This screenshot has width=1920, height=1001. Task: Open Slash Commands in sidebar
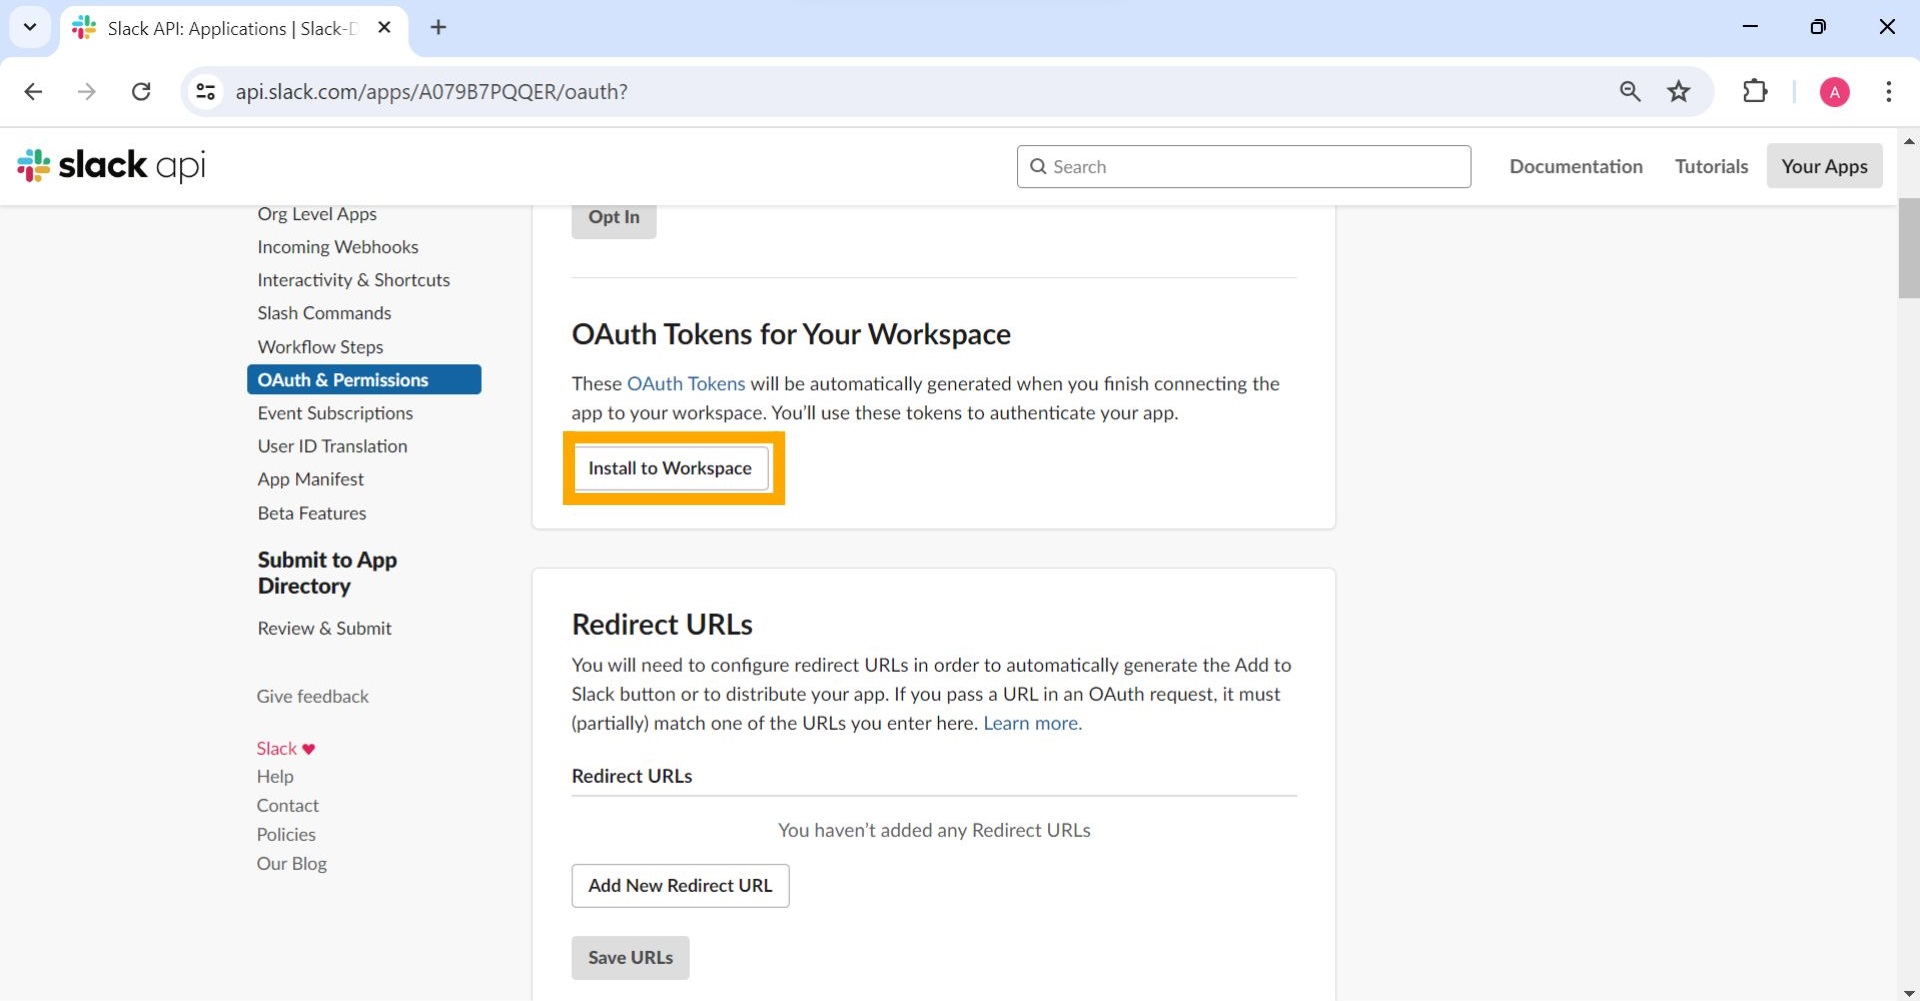[x=324, y=313]
